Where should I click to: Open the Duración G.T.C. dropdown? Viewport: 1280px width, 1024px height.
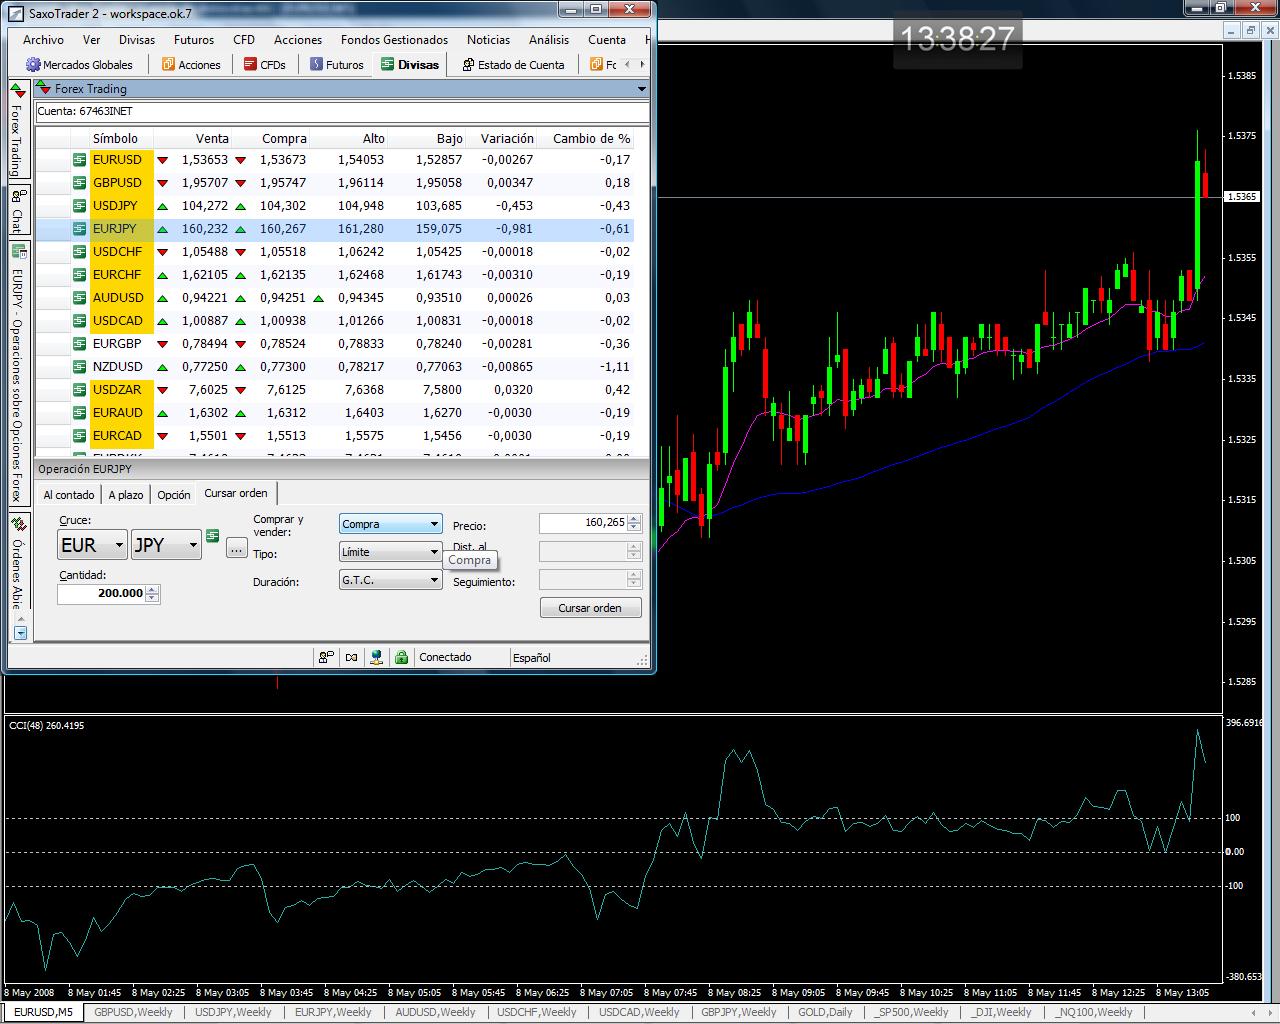tap(434, 580)
